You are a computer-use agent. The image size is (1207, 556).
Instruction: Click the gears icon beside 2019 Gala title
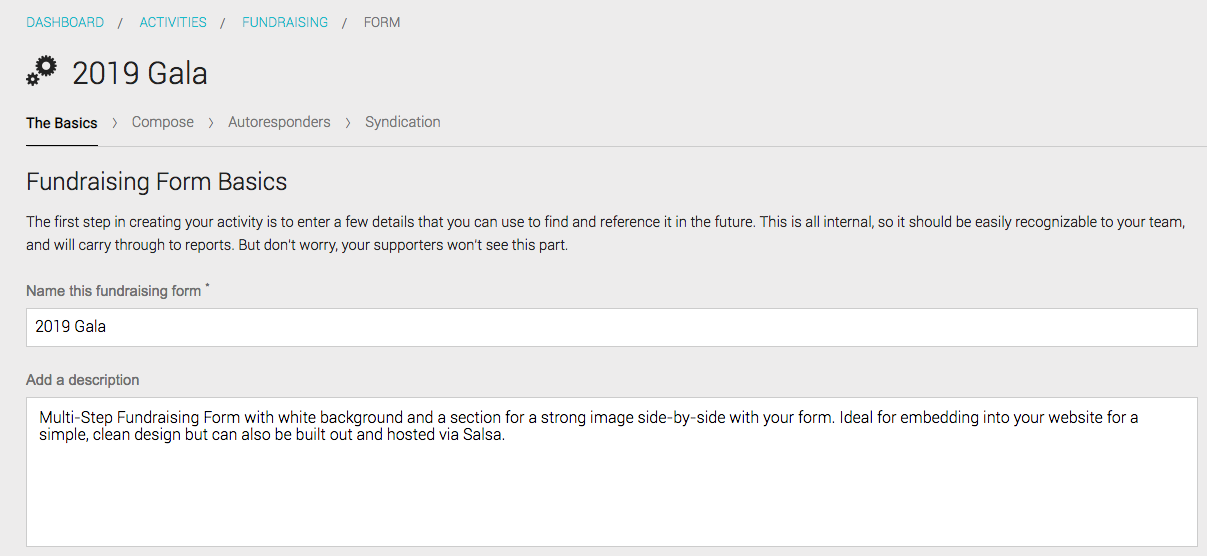pos(42,72)
